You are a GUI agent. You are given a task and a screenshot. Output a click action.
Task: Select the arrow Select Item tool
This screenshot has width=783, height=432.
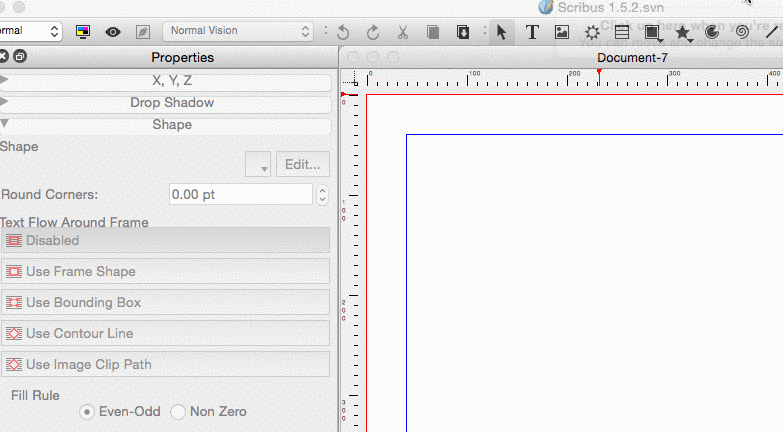[502, 32]
